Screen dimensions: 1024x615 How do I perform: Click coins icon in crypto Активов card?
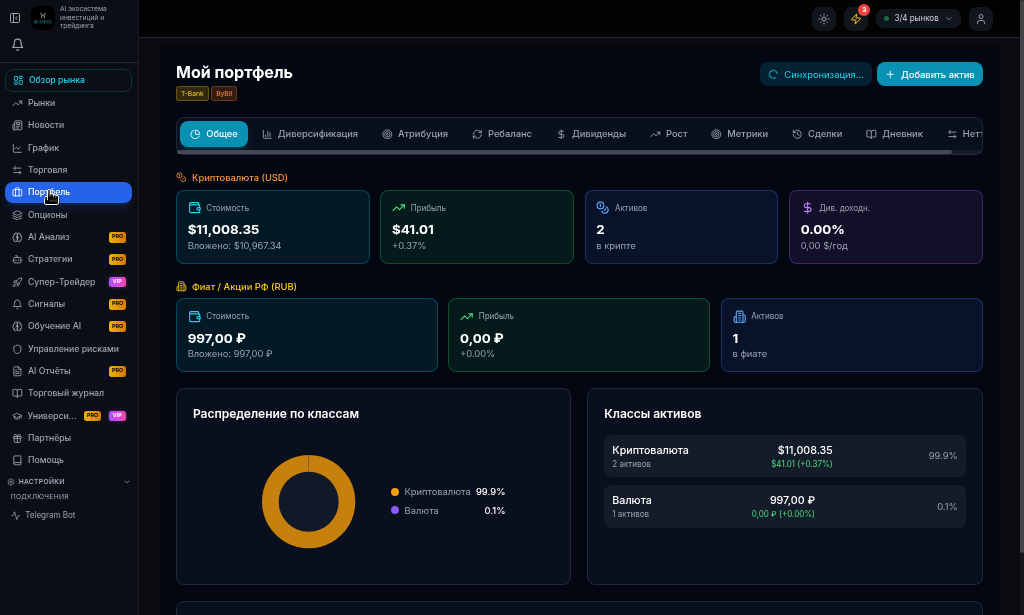pyautogui.click(x=602, y=208)
